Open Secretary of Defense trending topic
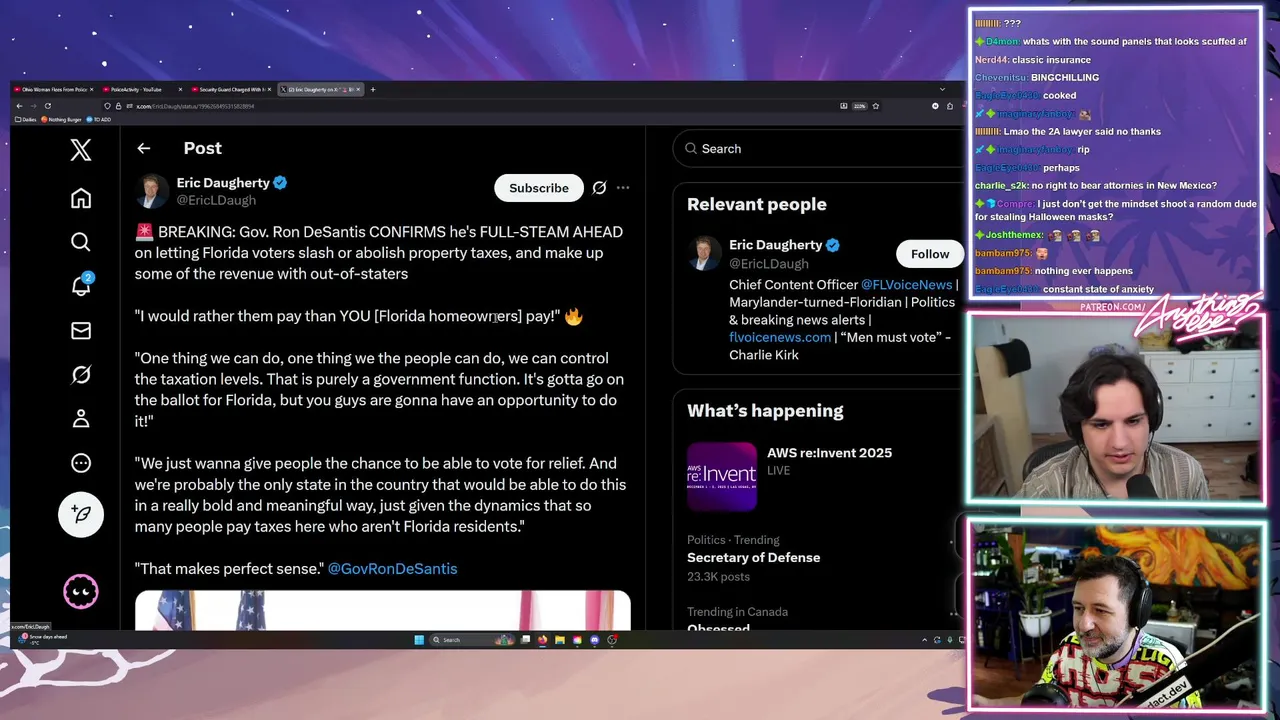 [x=753, y=558]
